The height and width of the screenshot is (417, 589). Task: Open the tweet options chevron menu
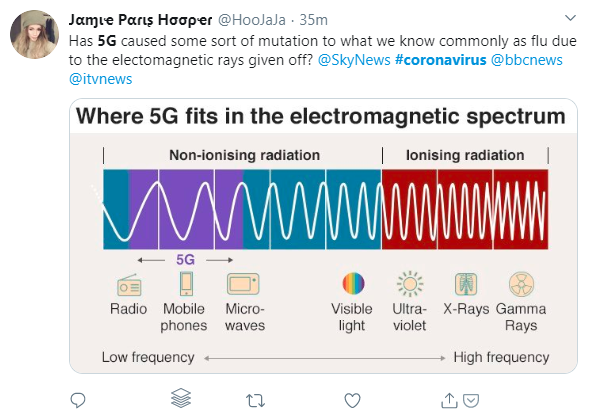[x=571, y=18]
